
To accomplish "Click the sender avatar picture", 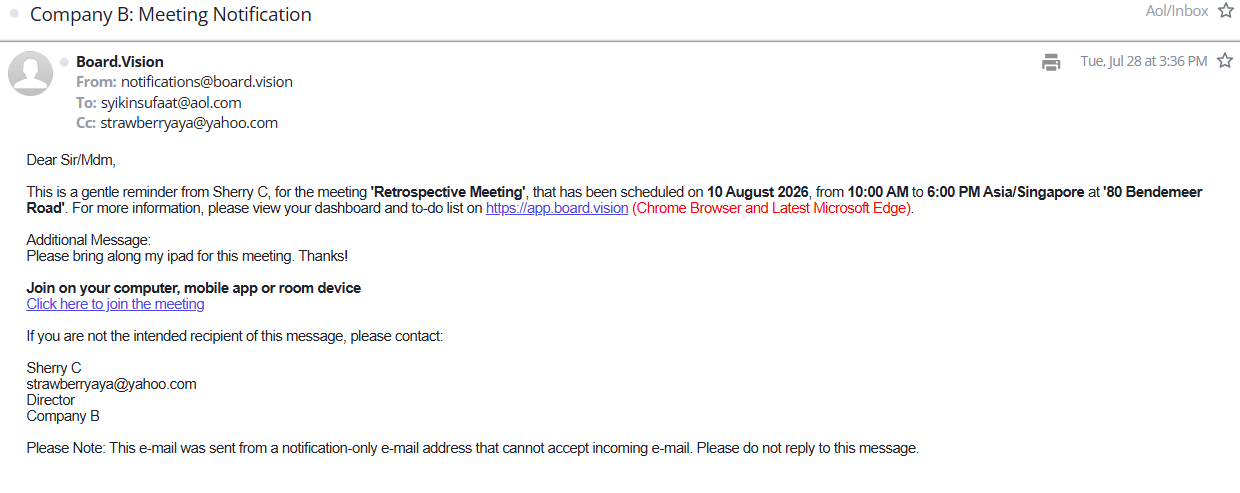I will click(x=31, y=73).
